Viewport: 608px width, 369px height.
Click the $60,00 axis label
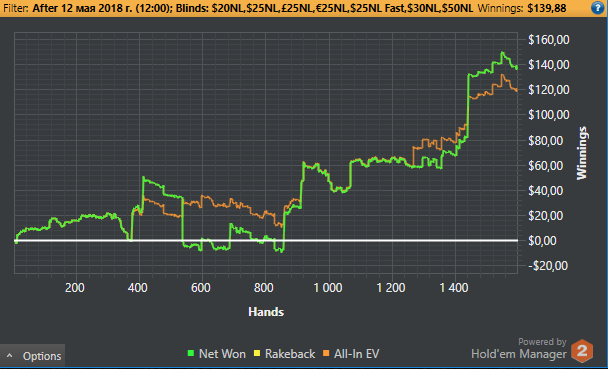[546, 166]
